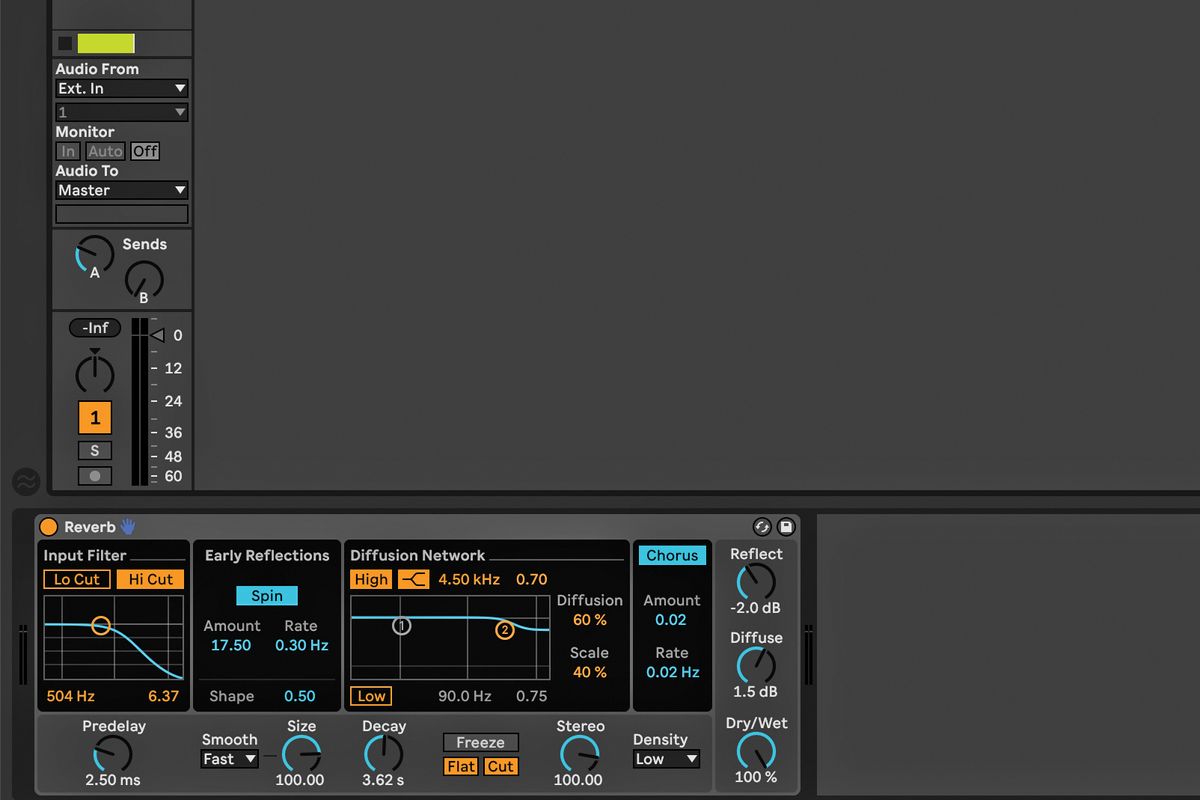Select Off for track monitoring
The height and width of the screenshot is (800, 1200).
[x=144, y=151]
